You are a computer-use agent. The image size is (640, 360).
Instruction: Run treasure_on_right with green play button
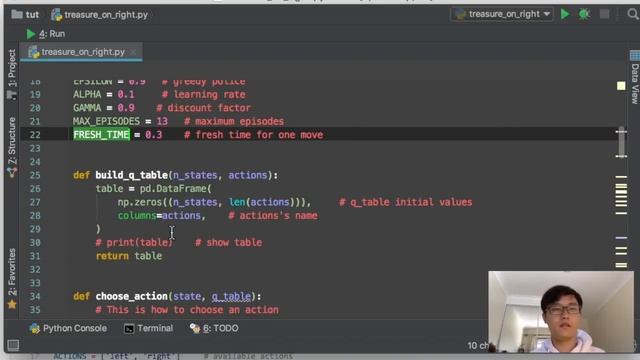tap(565, 14)
